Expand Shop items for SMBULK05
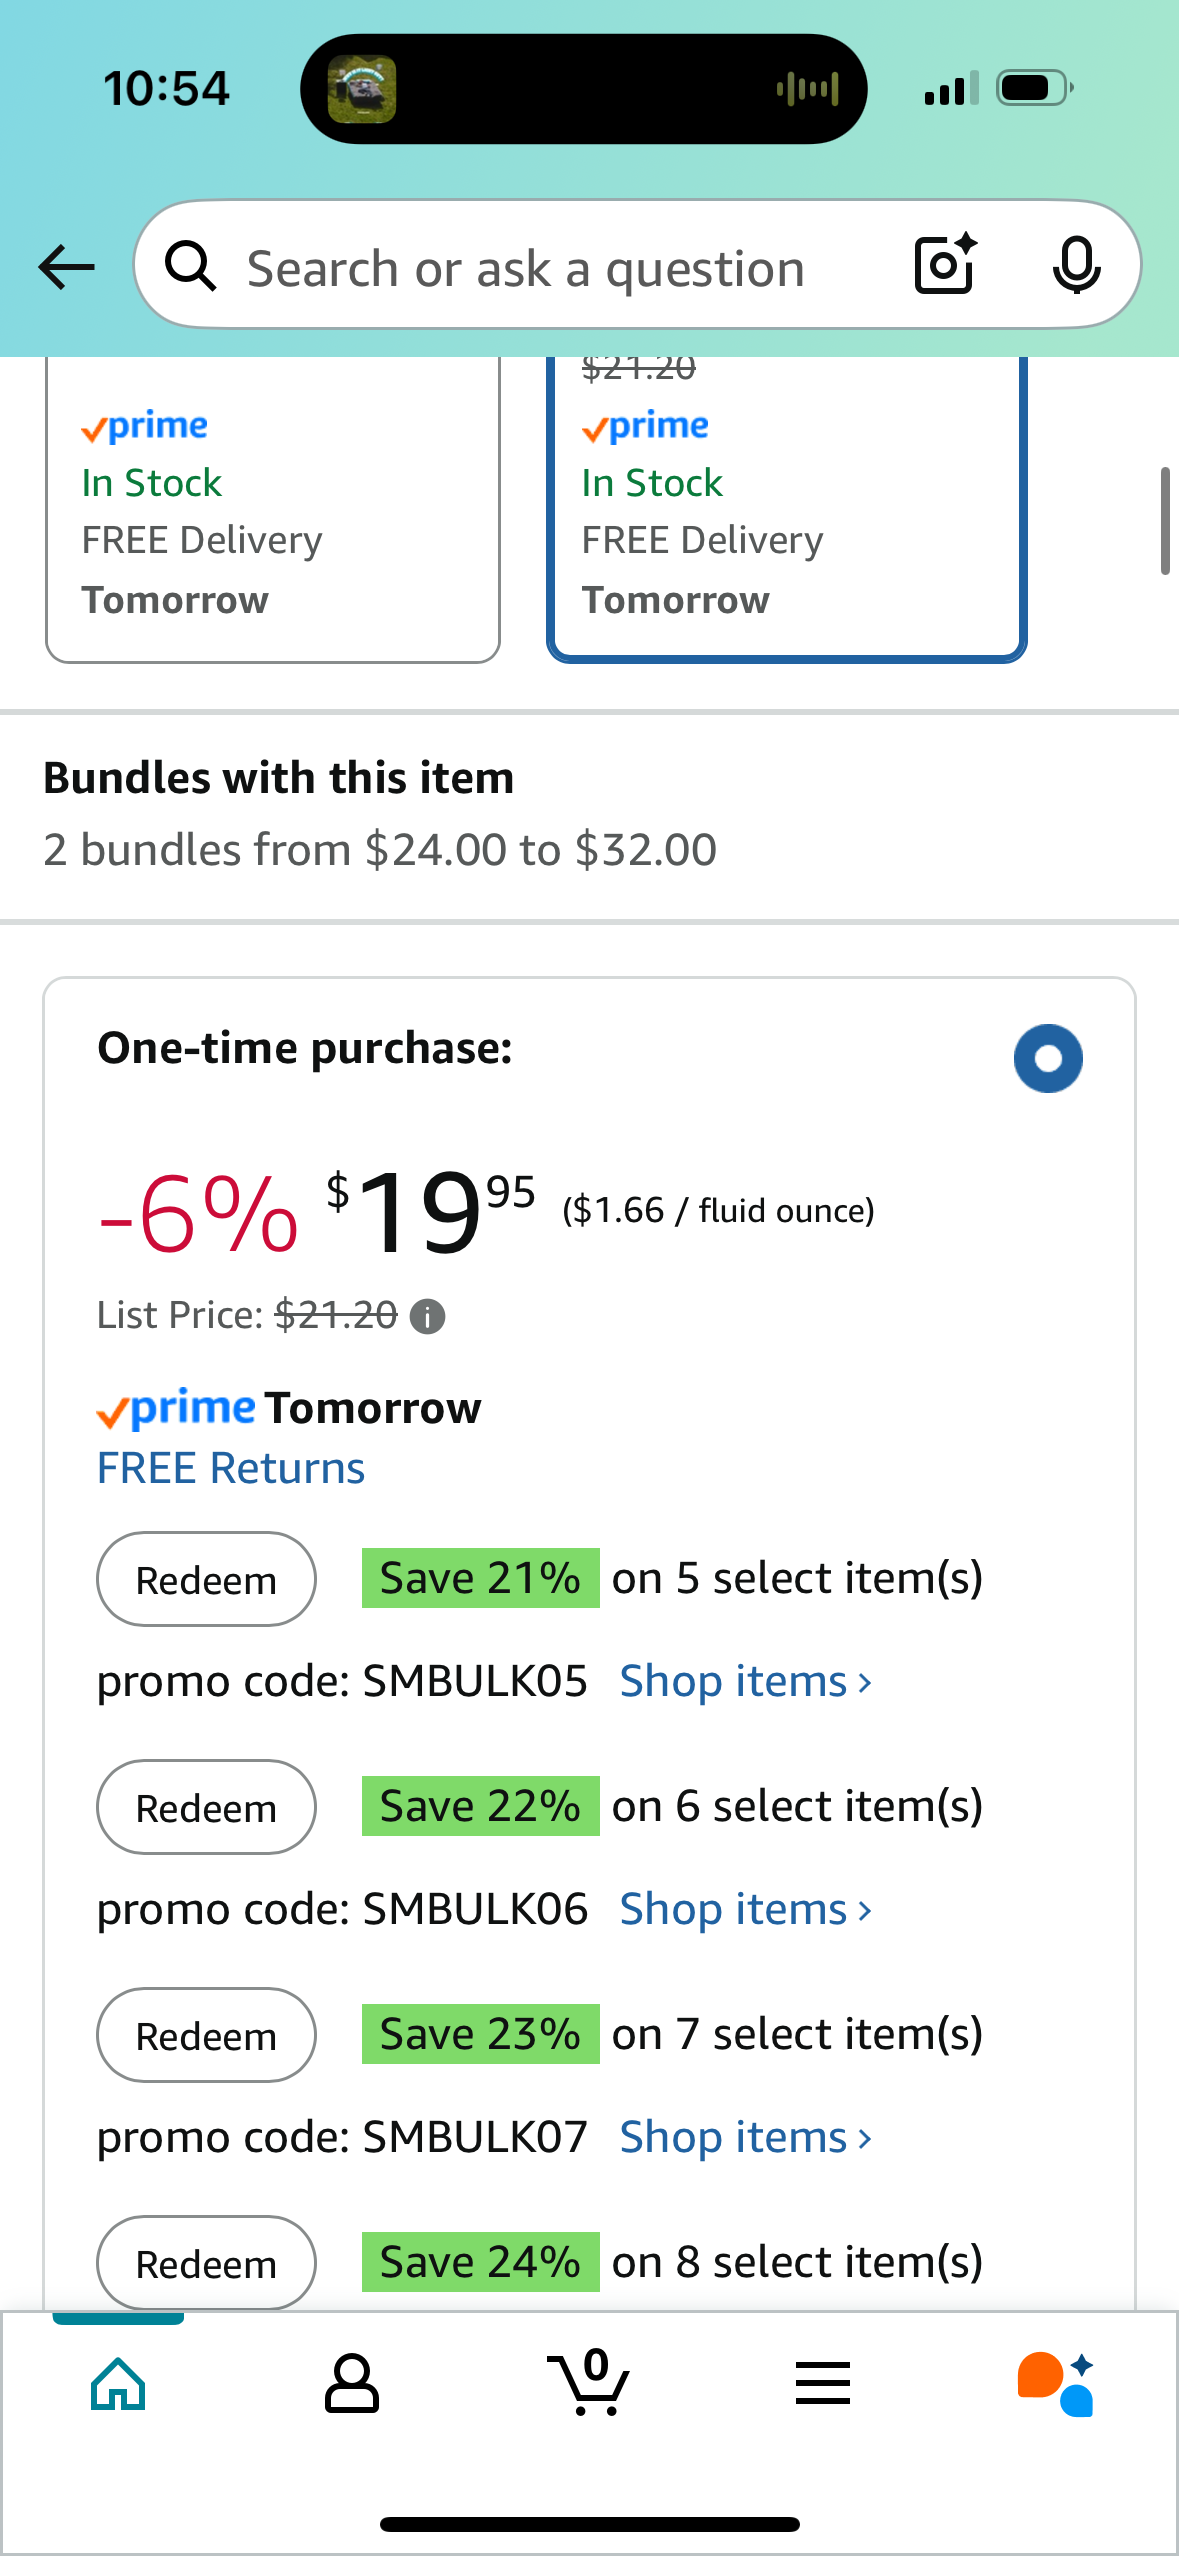The height and width of the screenshot is (2556, 1179). 746,1681
